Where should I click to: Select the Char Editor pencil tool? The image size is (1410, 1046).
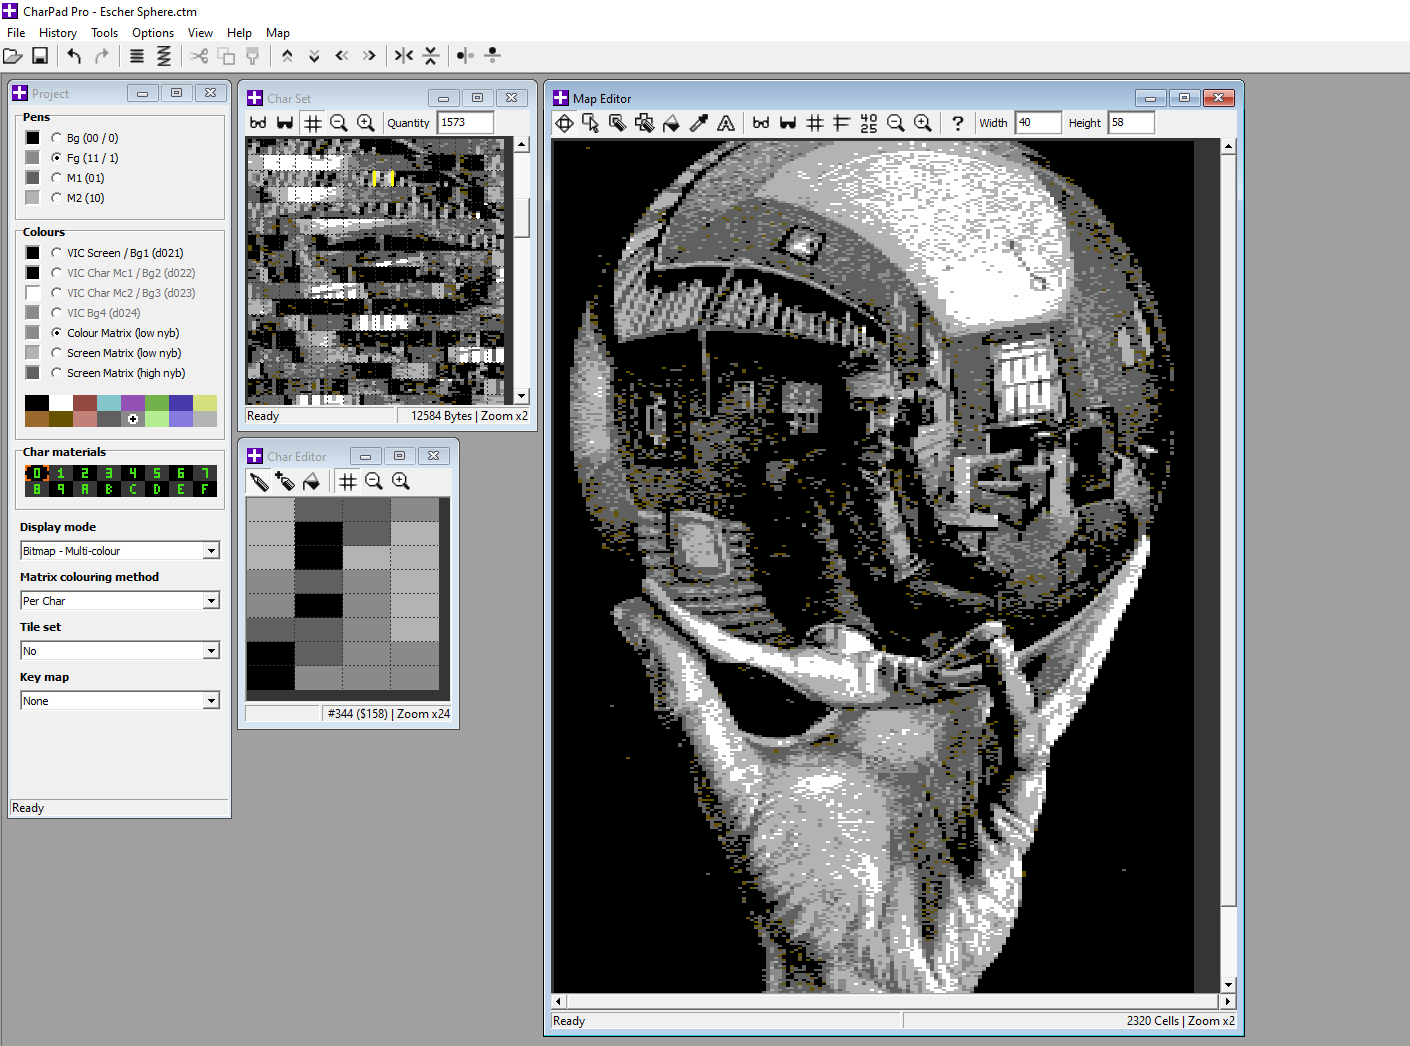coord(259,482)
